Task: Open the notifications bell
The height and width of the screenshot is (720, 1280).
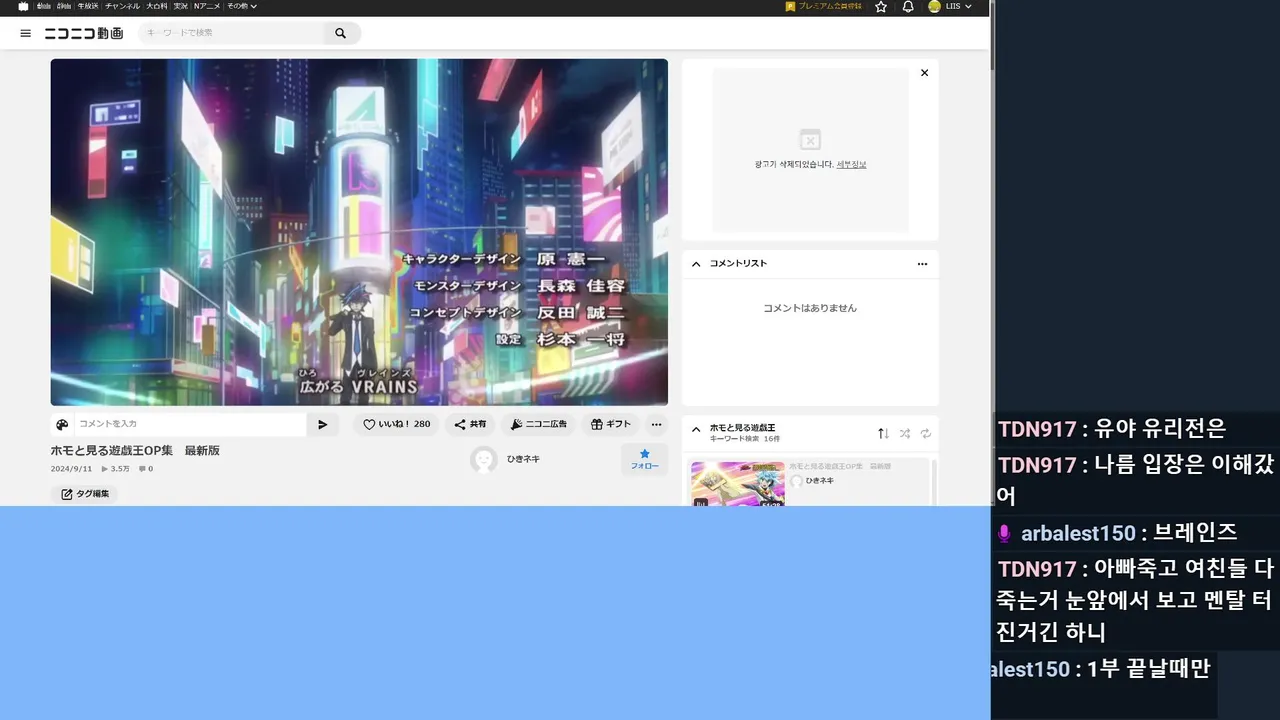Action: (x=908, y=6)
